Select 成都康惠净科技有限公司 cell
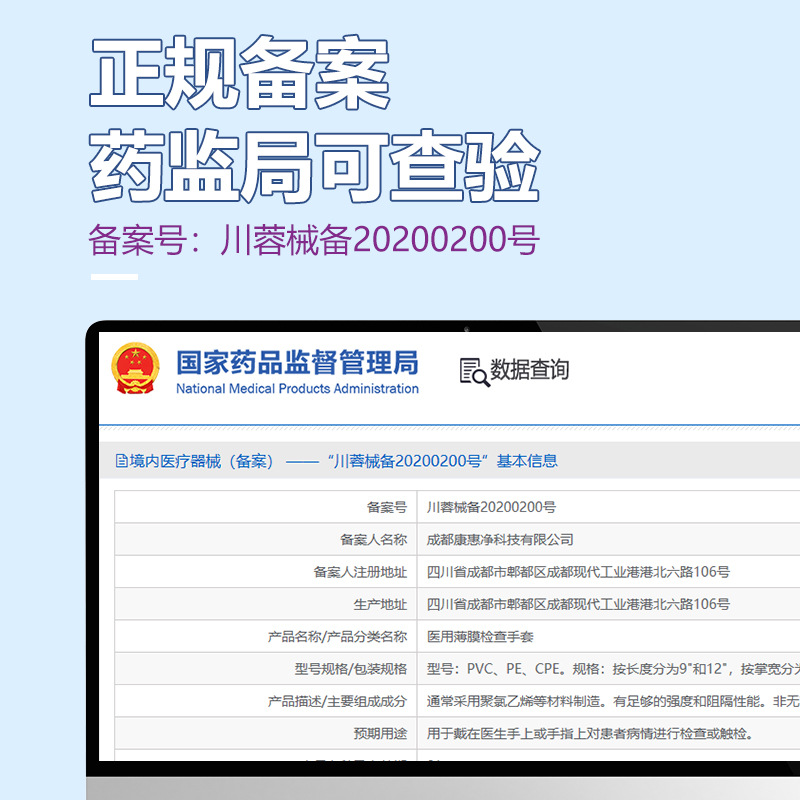This screenshot has height=800, width=800. coord(500,540)
